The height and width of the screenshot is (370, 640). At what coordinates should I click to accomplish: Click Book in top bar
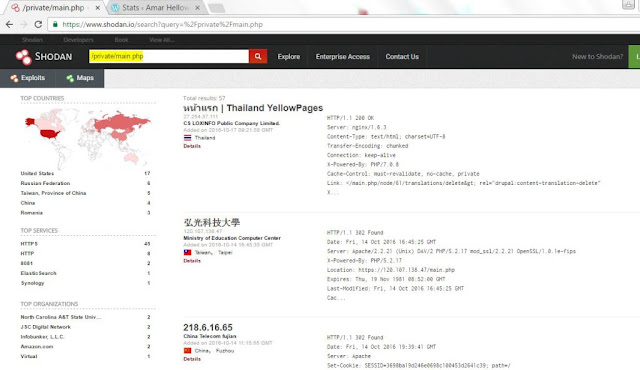[x=121, y=40]
